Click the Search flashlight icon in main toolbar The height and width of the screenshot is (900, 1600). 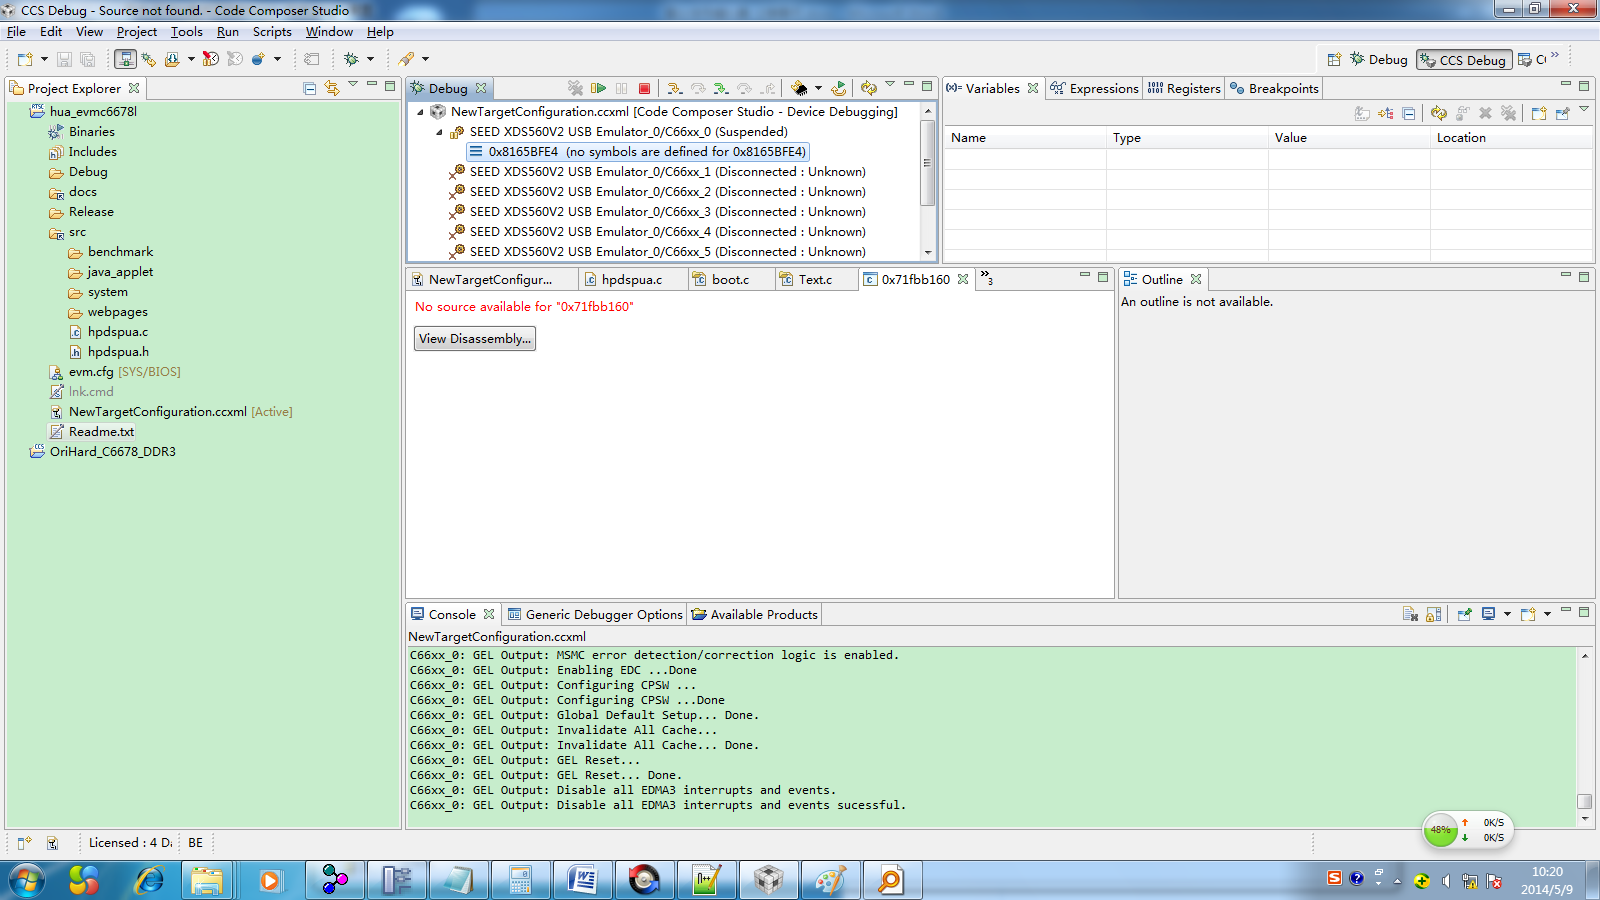(406, 59)
